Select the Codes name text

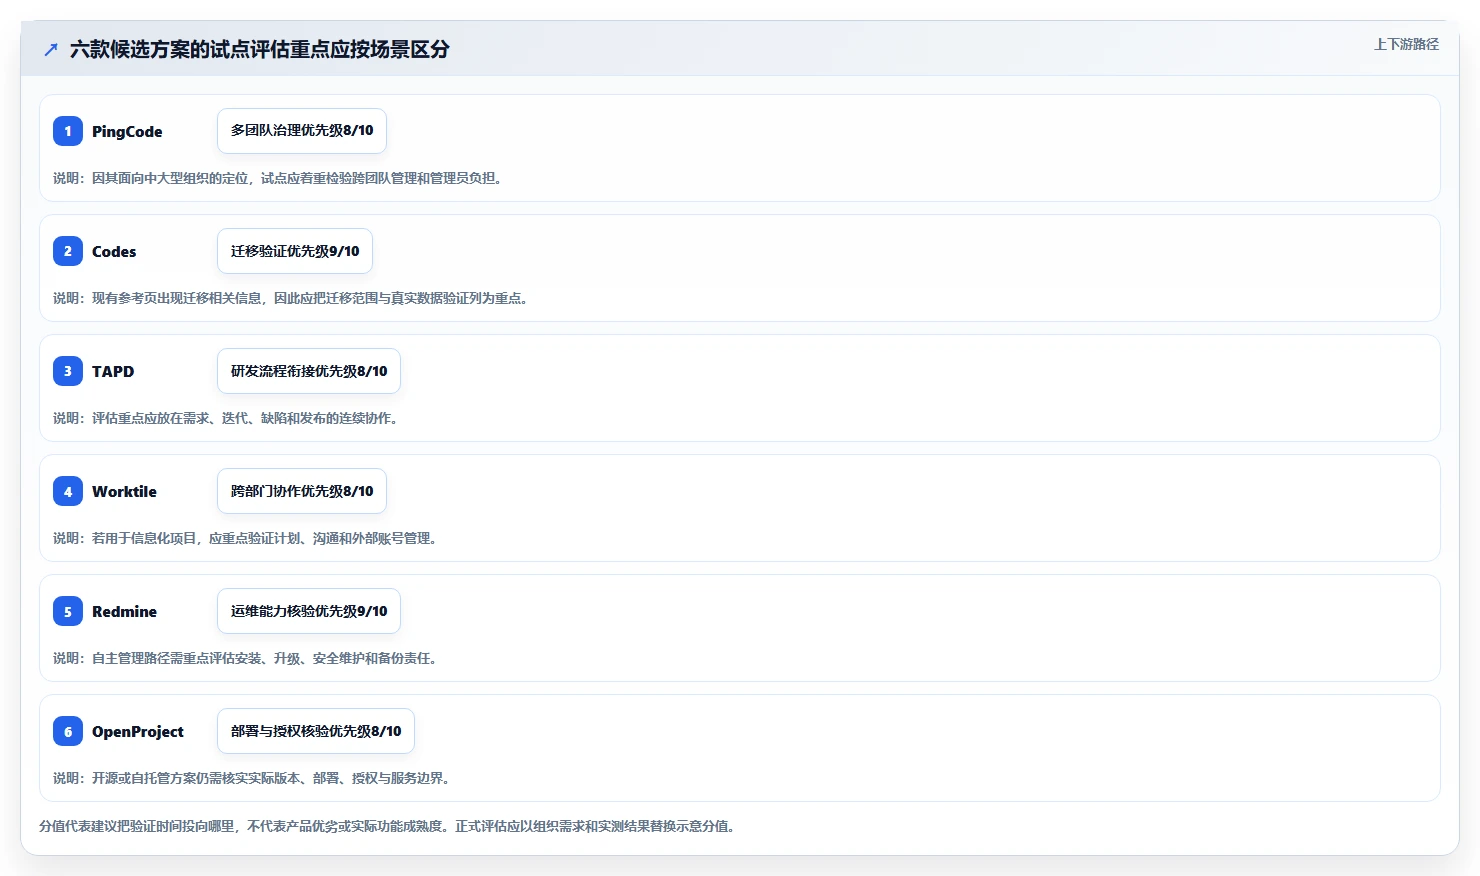pyautogui.click(x=114, y=251)
